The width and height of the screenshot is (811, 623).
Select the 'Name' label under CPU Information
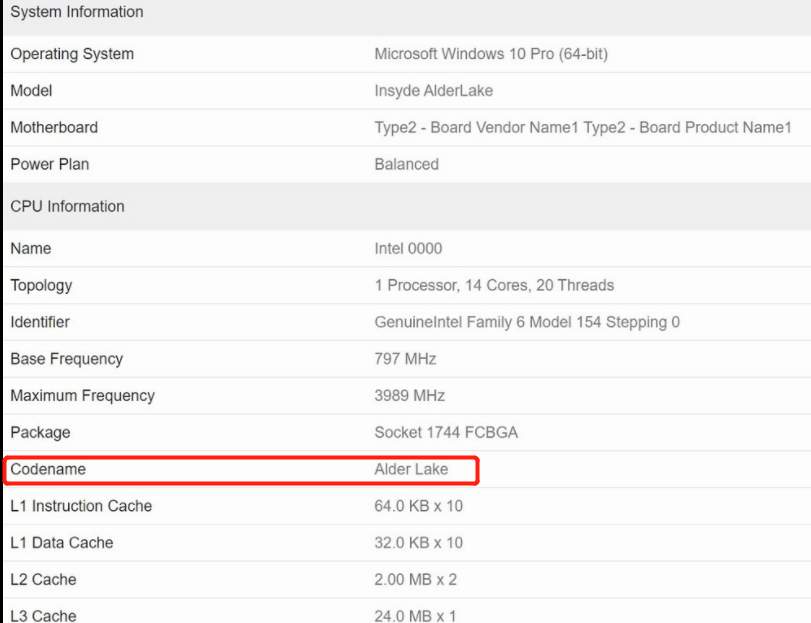point(31,248)
